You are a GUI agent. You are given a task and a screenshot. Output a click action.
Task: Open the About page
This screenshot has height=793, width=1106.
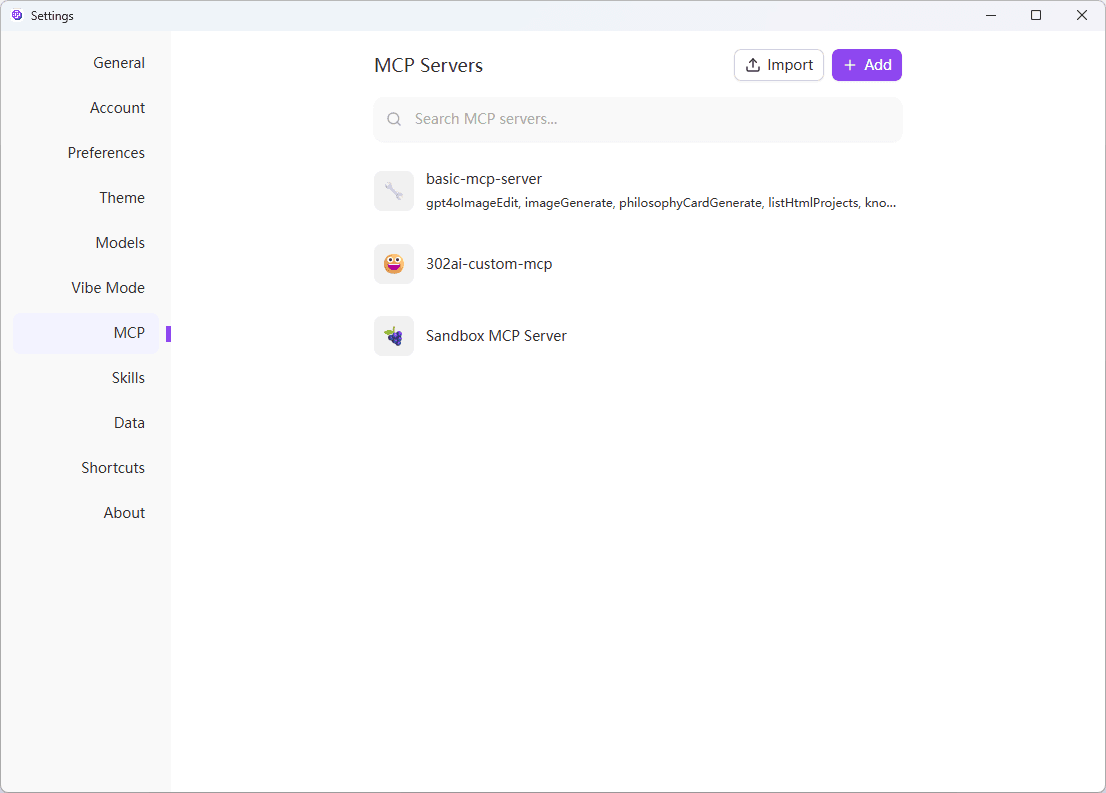(124, 512)
